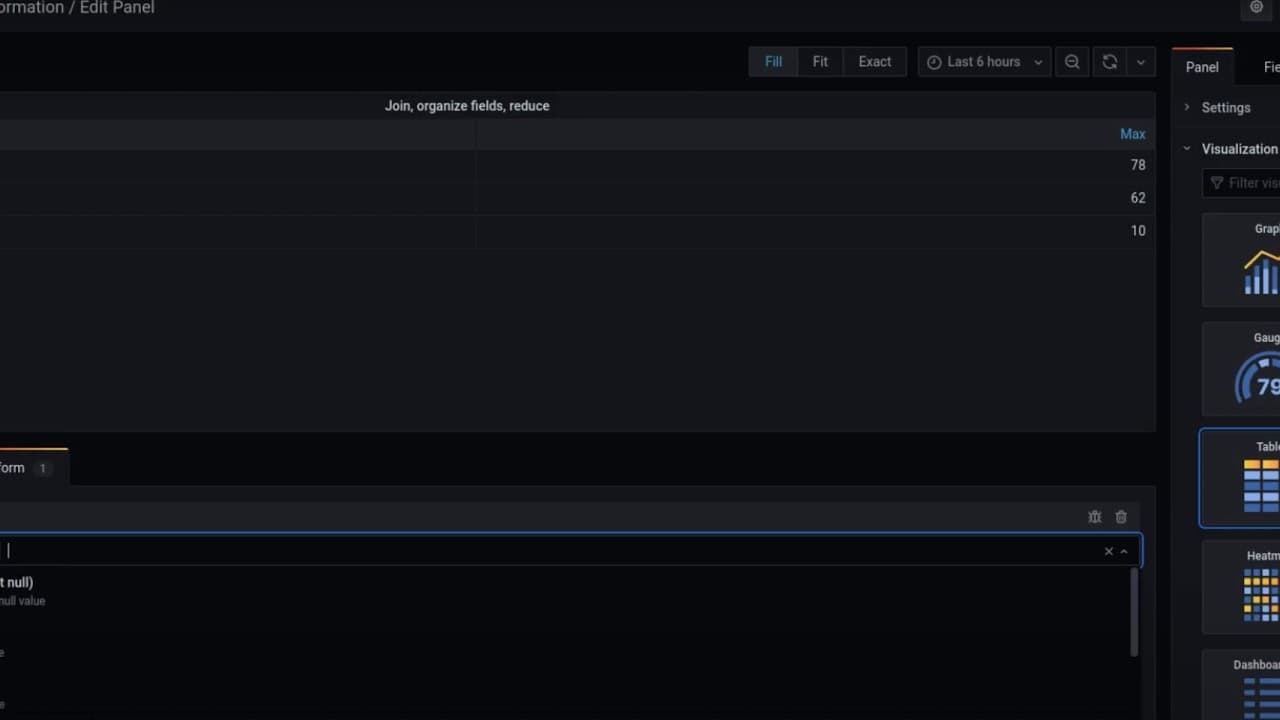Clear the calculation selection with the X icon
This screenshot has height=720, width=1280.
click(1108, 551)
